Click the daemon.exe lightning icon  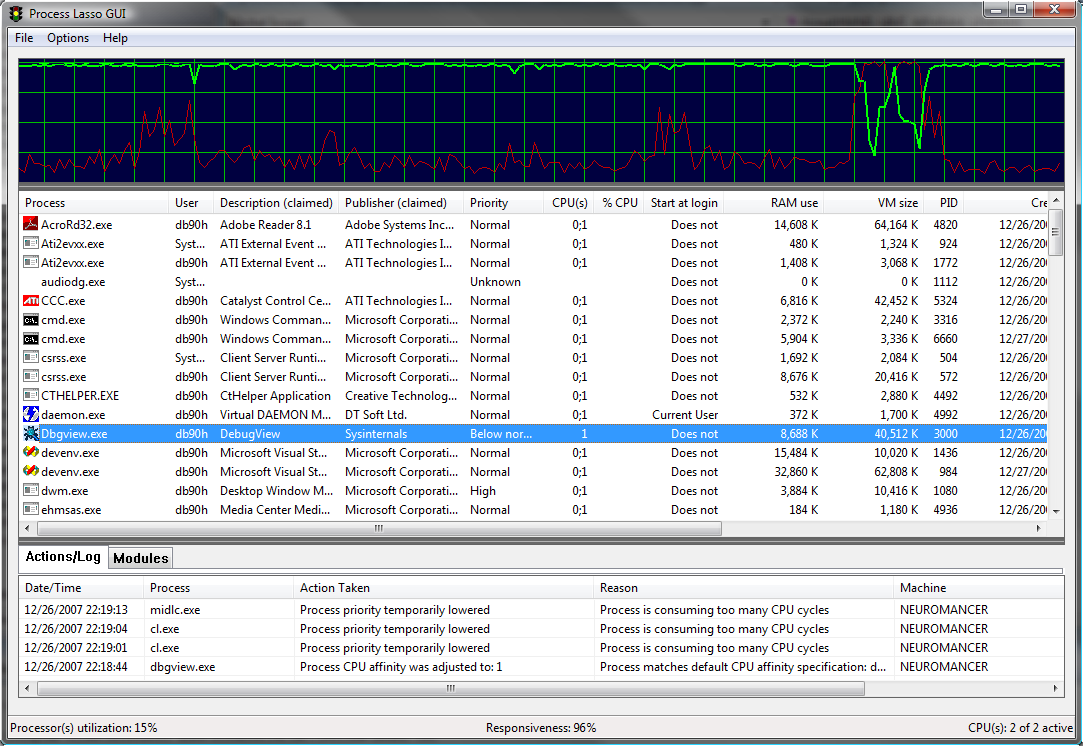(x=30, y=414)
